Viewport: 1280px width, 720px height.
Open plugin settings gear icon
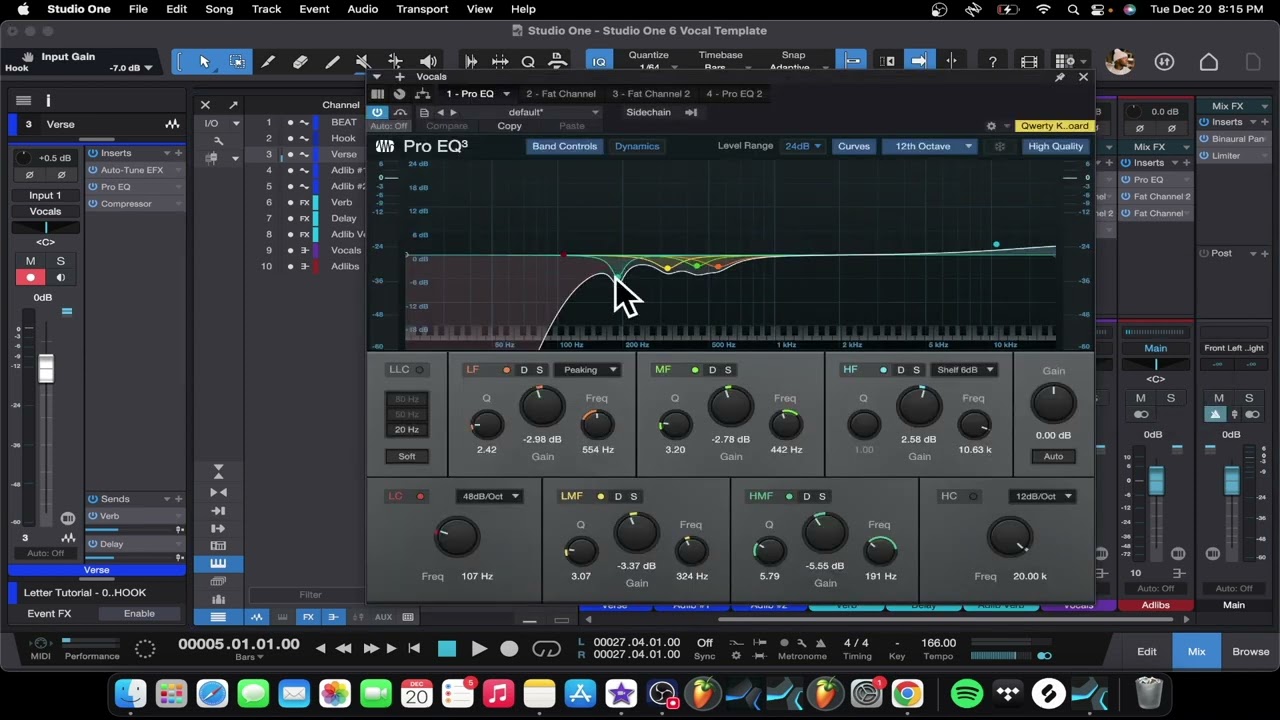click(991, 126)
